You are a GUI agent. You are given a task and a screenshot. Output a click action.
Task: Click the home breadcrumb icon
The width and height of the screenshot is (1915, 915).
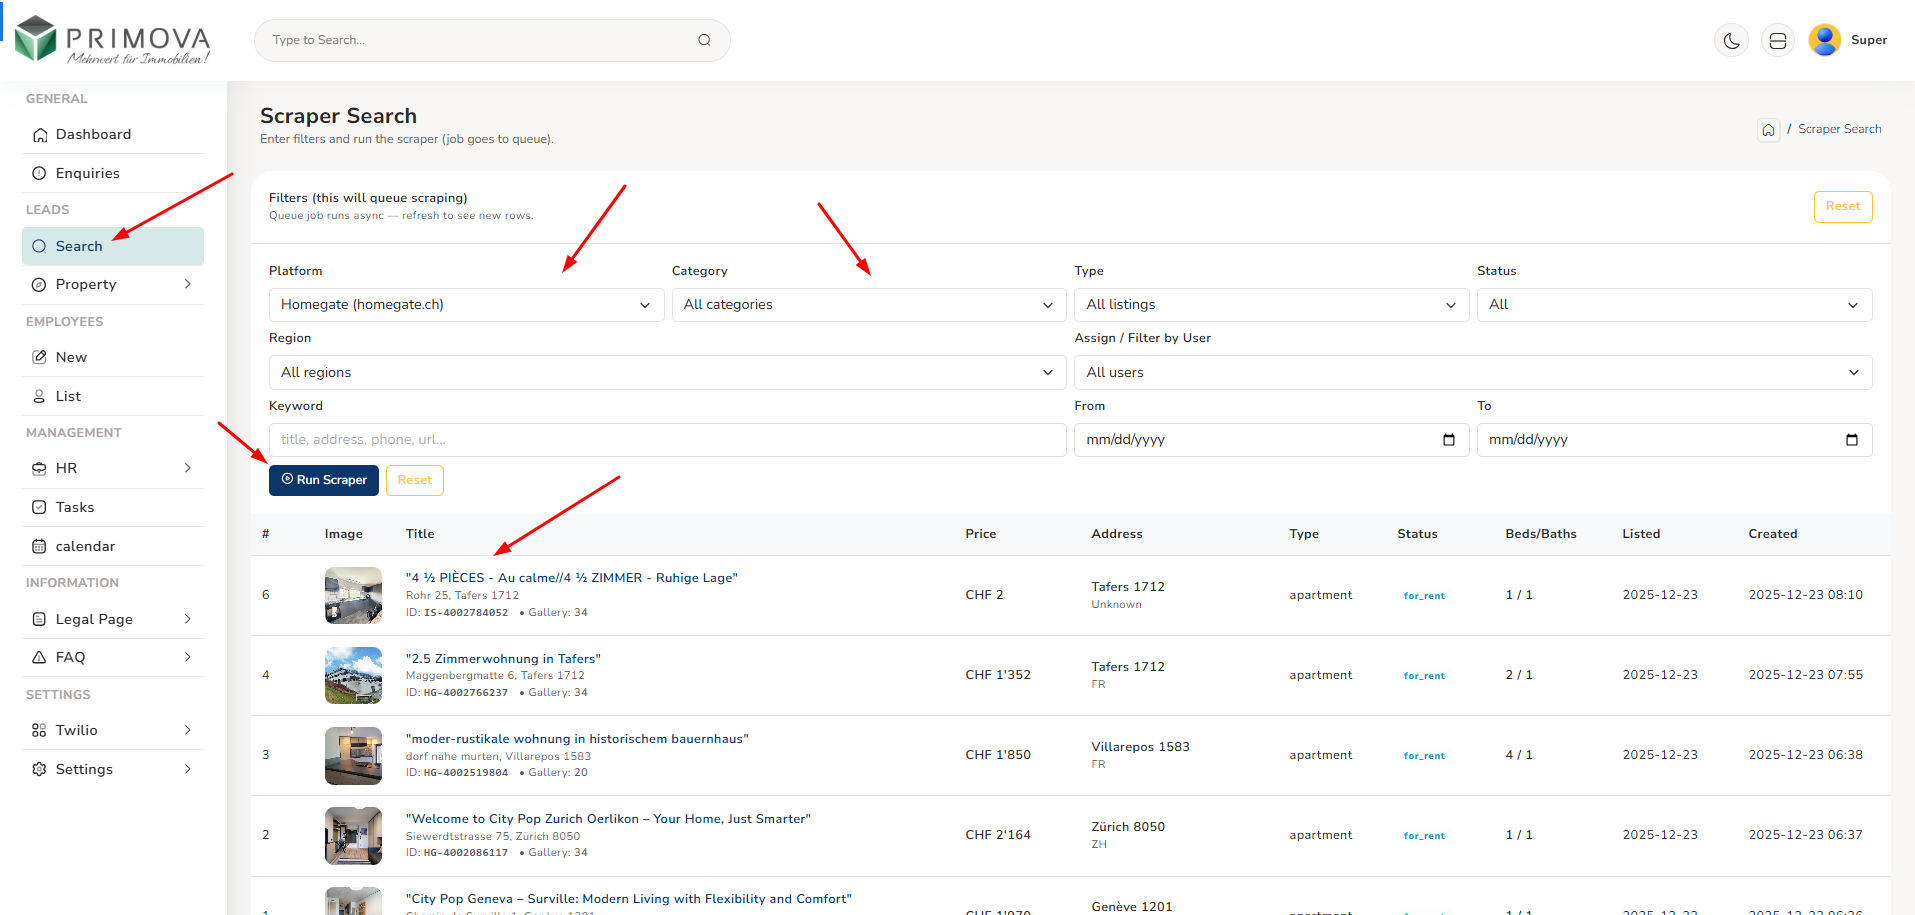click(x=1768, y=130)
